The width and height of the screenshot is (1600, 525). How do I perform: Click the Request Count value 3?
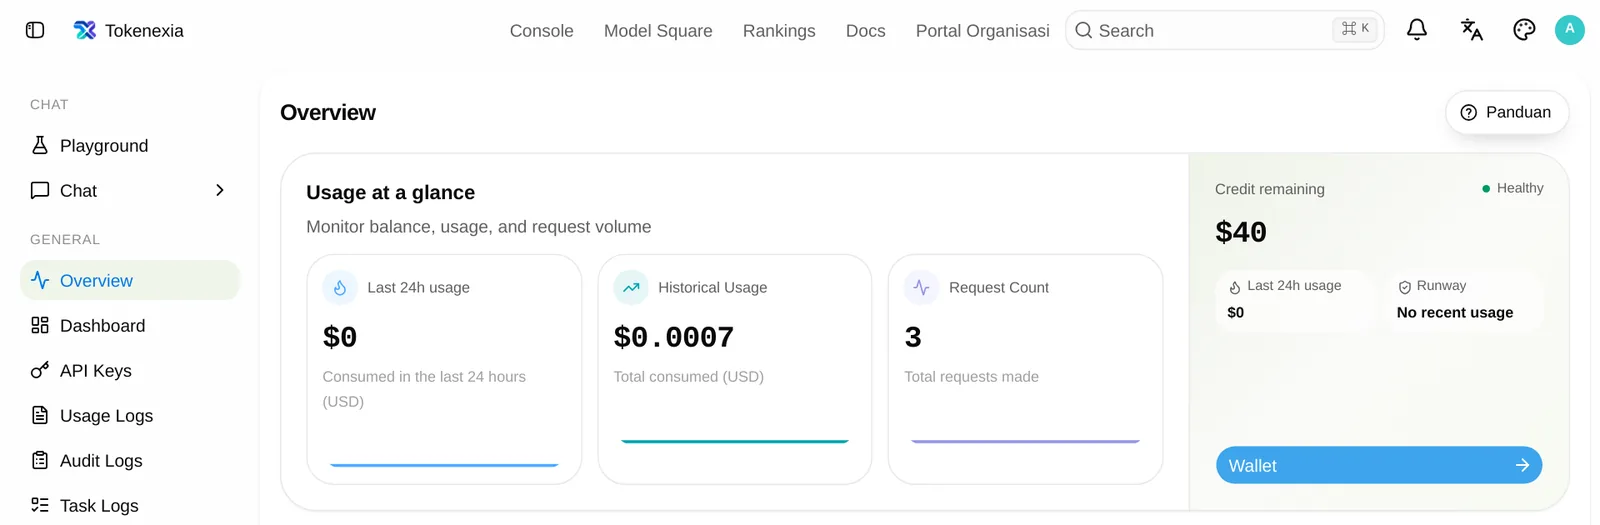click(x=913, y=337)
